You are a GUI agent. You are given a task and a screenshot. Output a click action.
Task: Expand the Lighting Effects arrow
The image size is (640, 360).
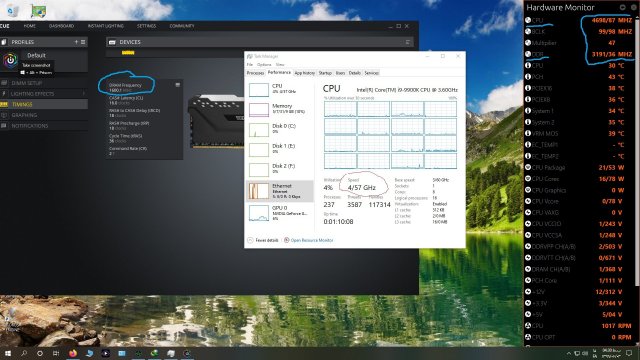[84, 93]
